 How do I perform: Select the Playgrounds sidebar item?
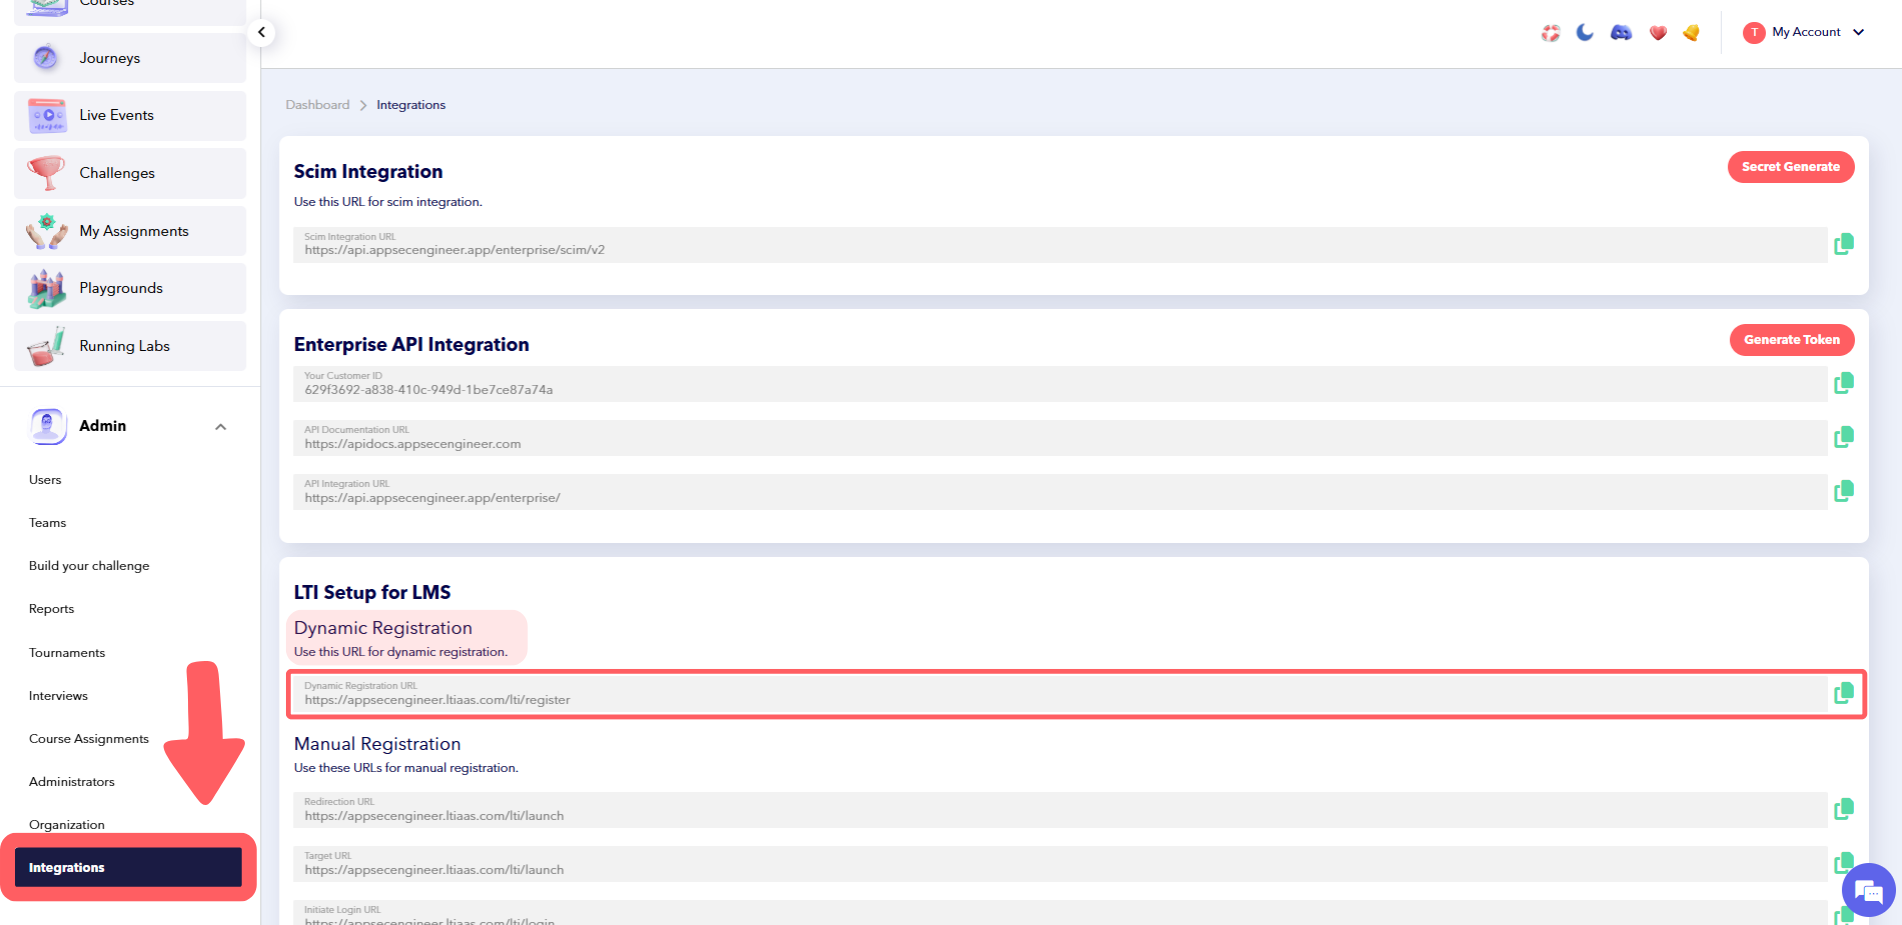click(x=120, y=287)
